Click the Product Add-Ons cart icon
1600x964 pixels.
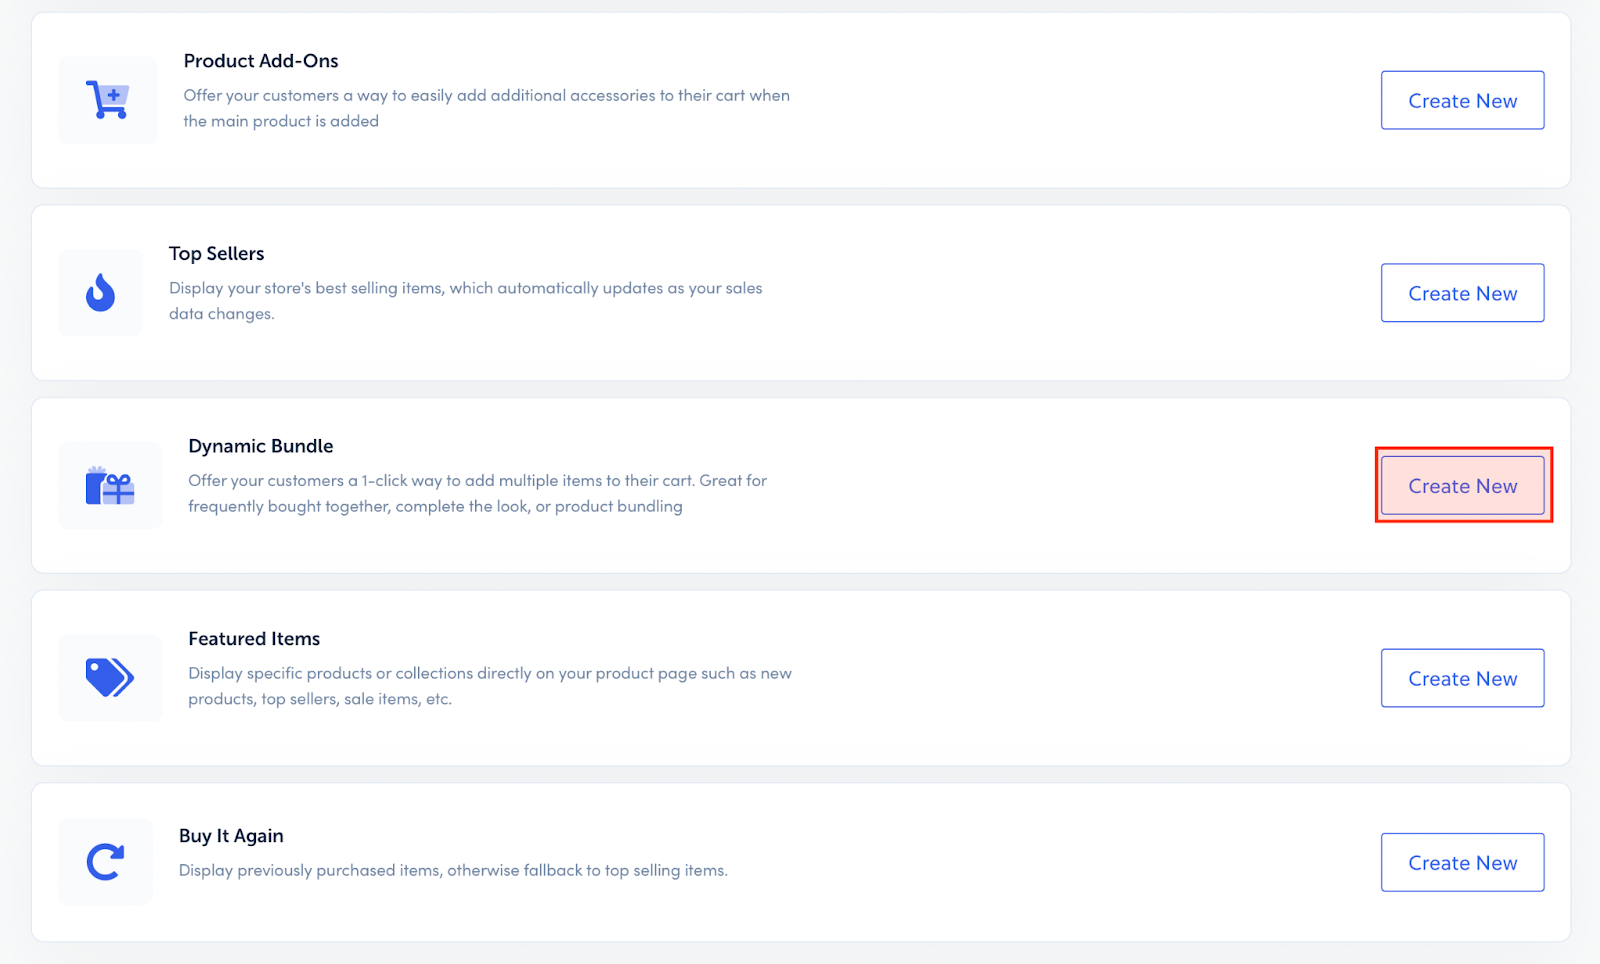(x=108, y=100)
